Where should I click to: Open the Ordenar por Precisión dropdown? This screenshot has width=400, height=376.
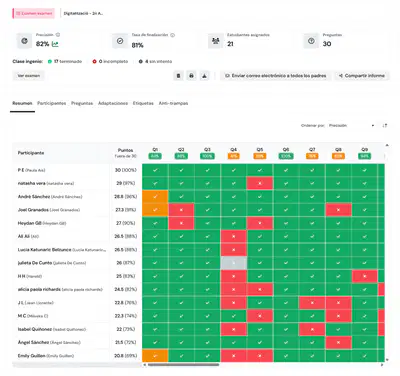351,126
